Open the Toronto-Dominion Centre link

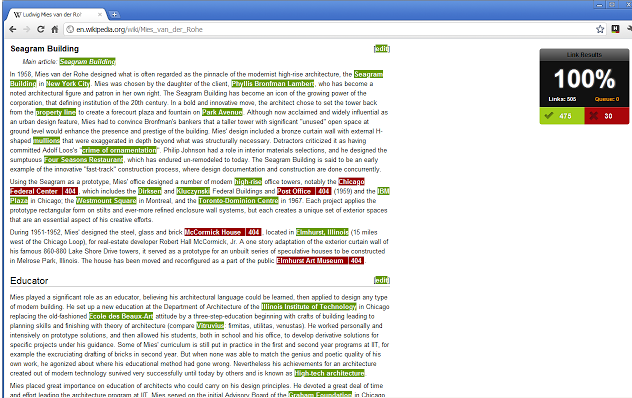tap(238, 201)
